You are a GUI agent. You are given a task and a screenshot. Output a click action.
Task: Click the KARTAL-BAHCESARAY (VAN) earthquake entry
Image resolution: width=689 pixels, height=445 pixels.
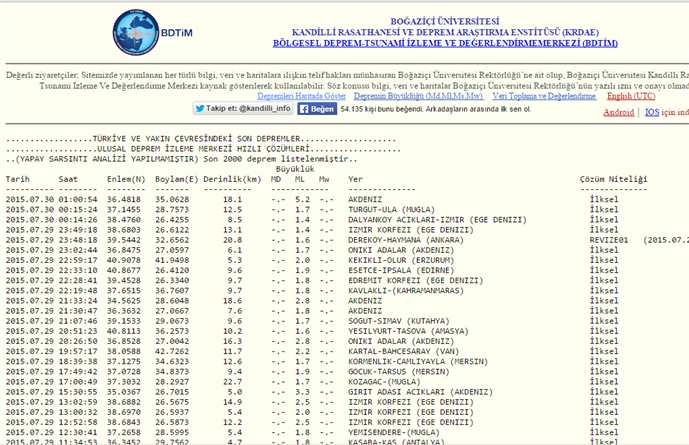(400, 352)
